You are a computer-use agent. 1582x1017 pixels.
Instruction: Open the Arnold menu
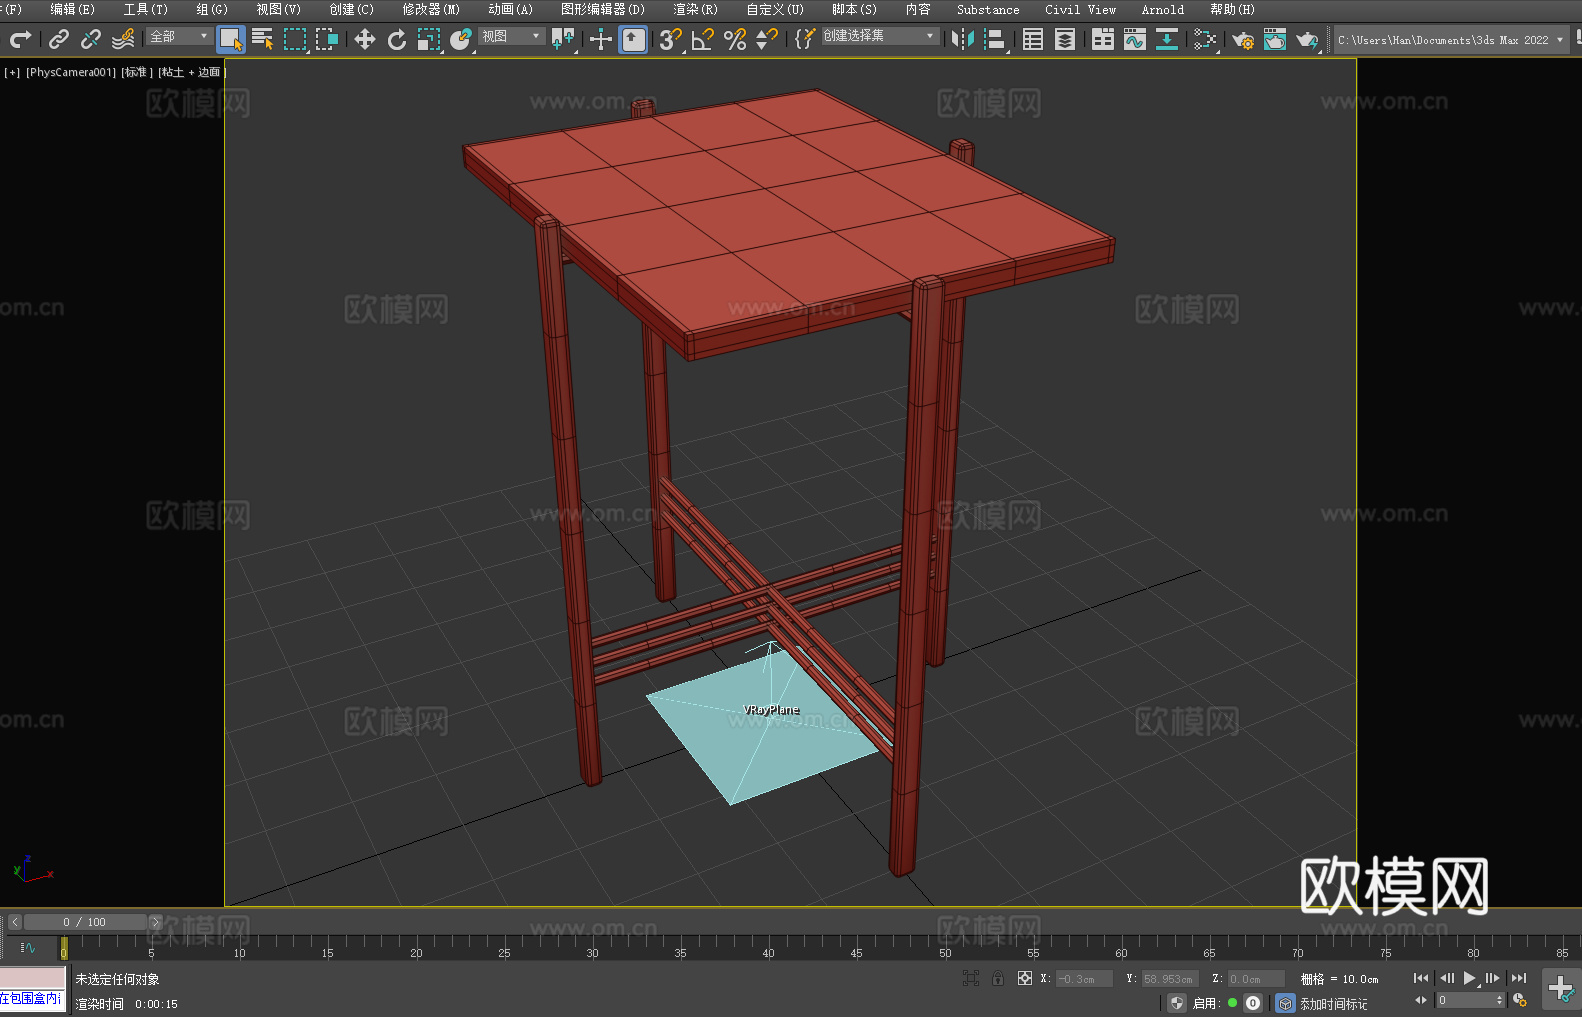(1163, 9)
